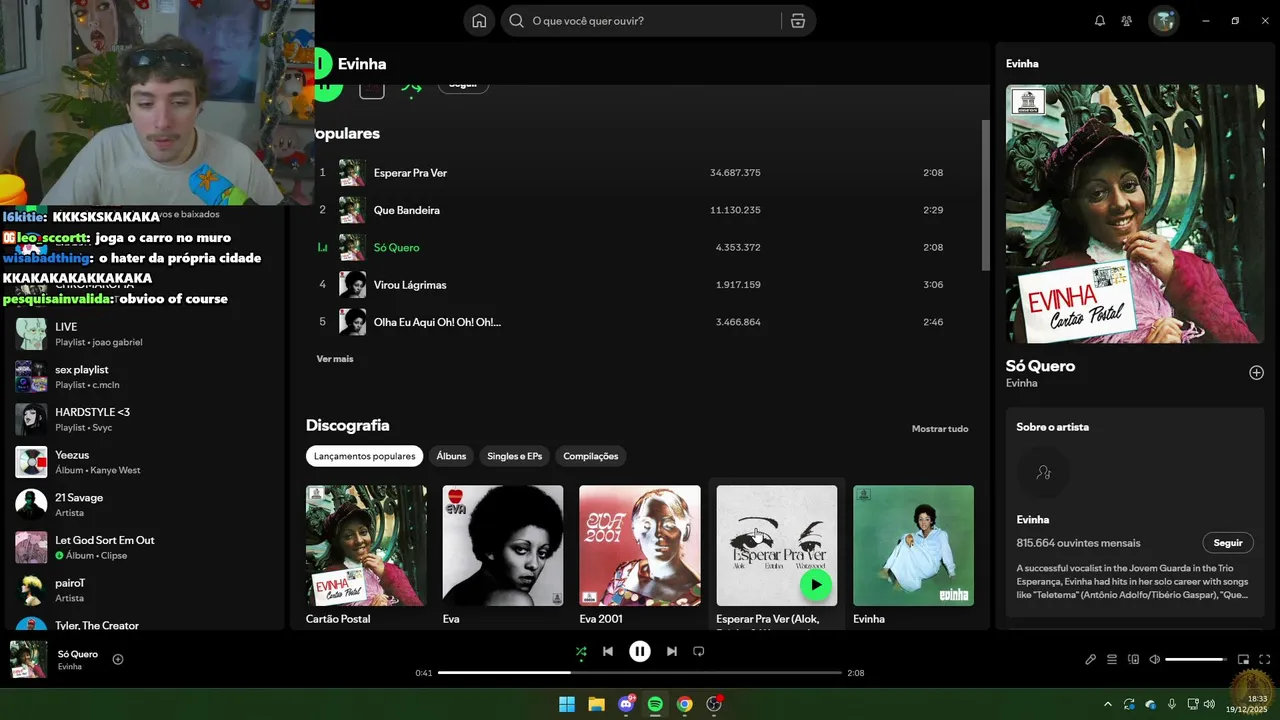Toggle shuffle in the player bar
Screen dimensions: 1280x720
pos(581,651)
